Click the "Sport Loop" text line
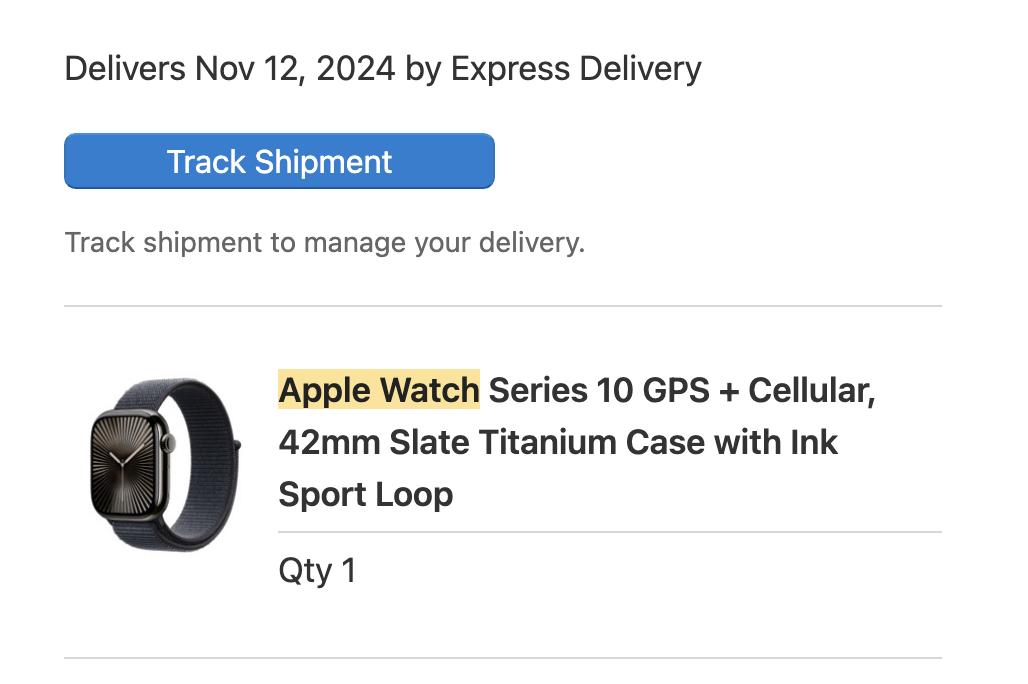Image resolution: width=1028 pixels, height=684 pixels. [365, 494]
